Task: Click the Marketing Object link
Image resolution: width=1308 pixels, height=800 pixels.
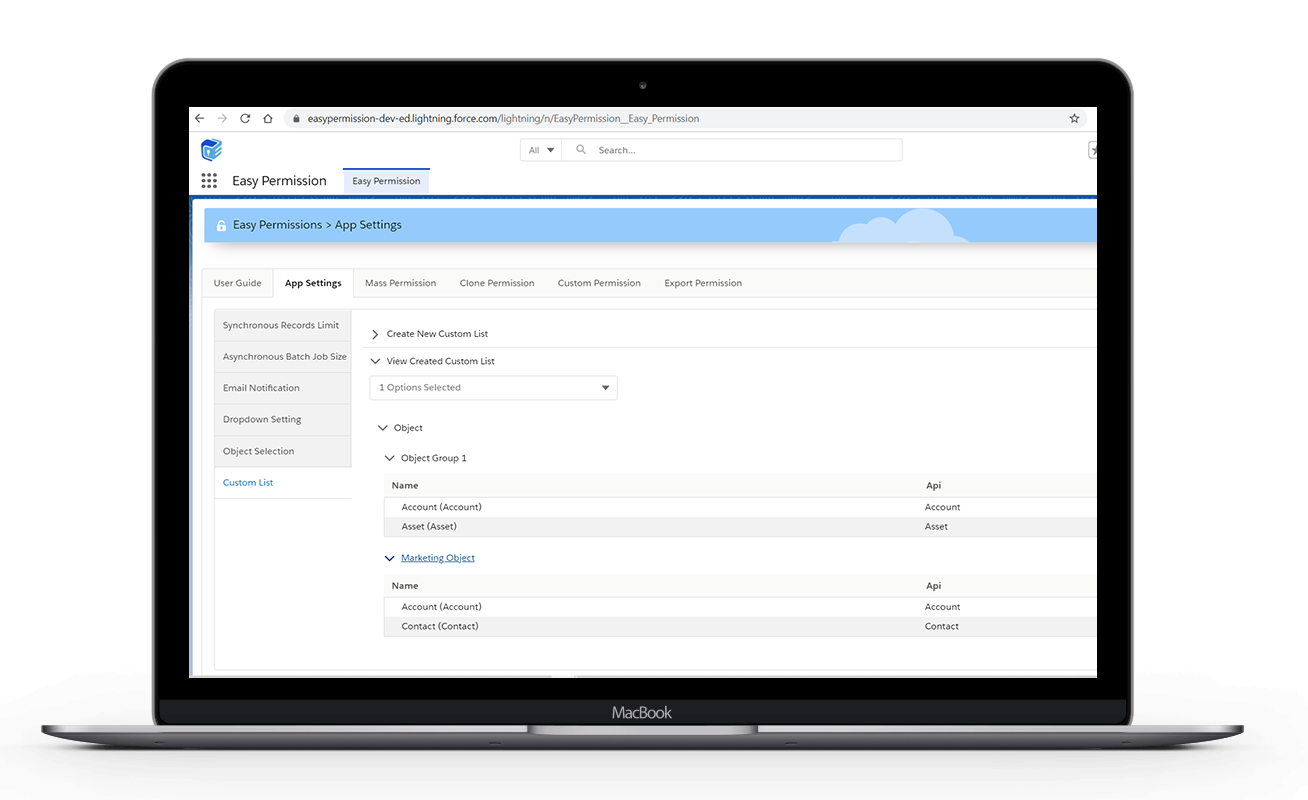Action: [438, 558]
